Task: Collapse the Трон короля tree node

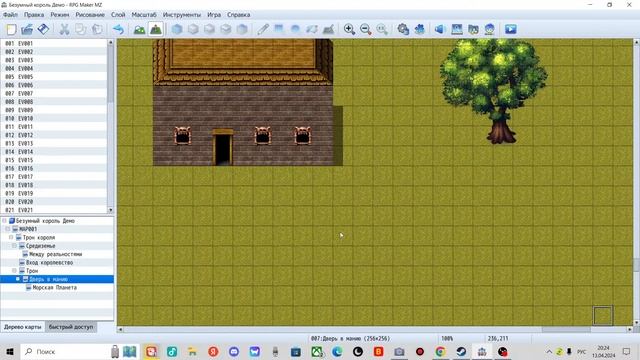Action: [x=11, y=237]
